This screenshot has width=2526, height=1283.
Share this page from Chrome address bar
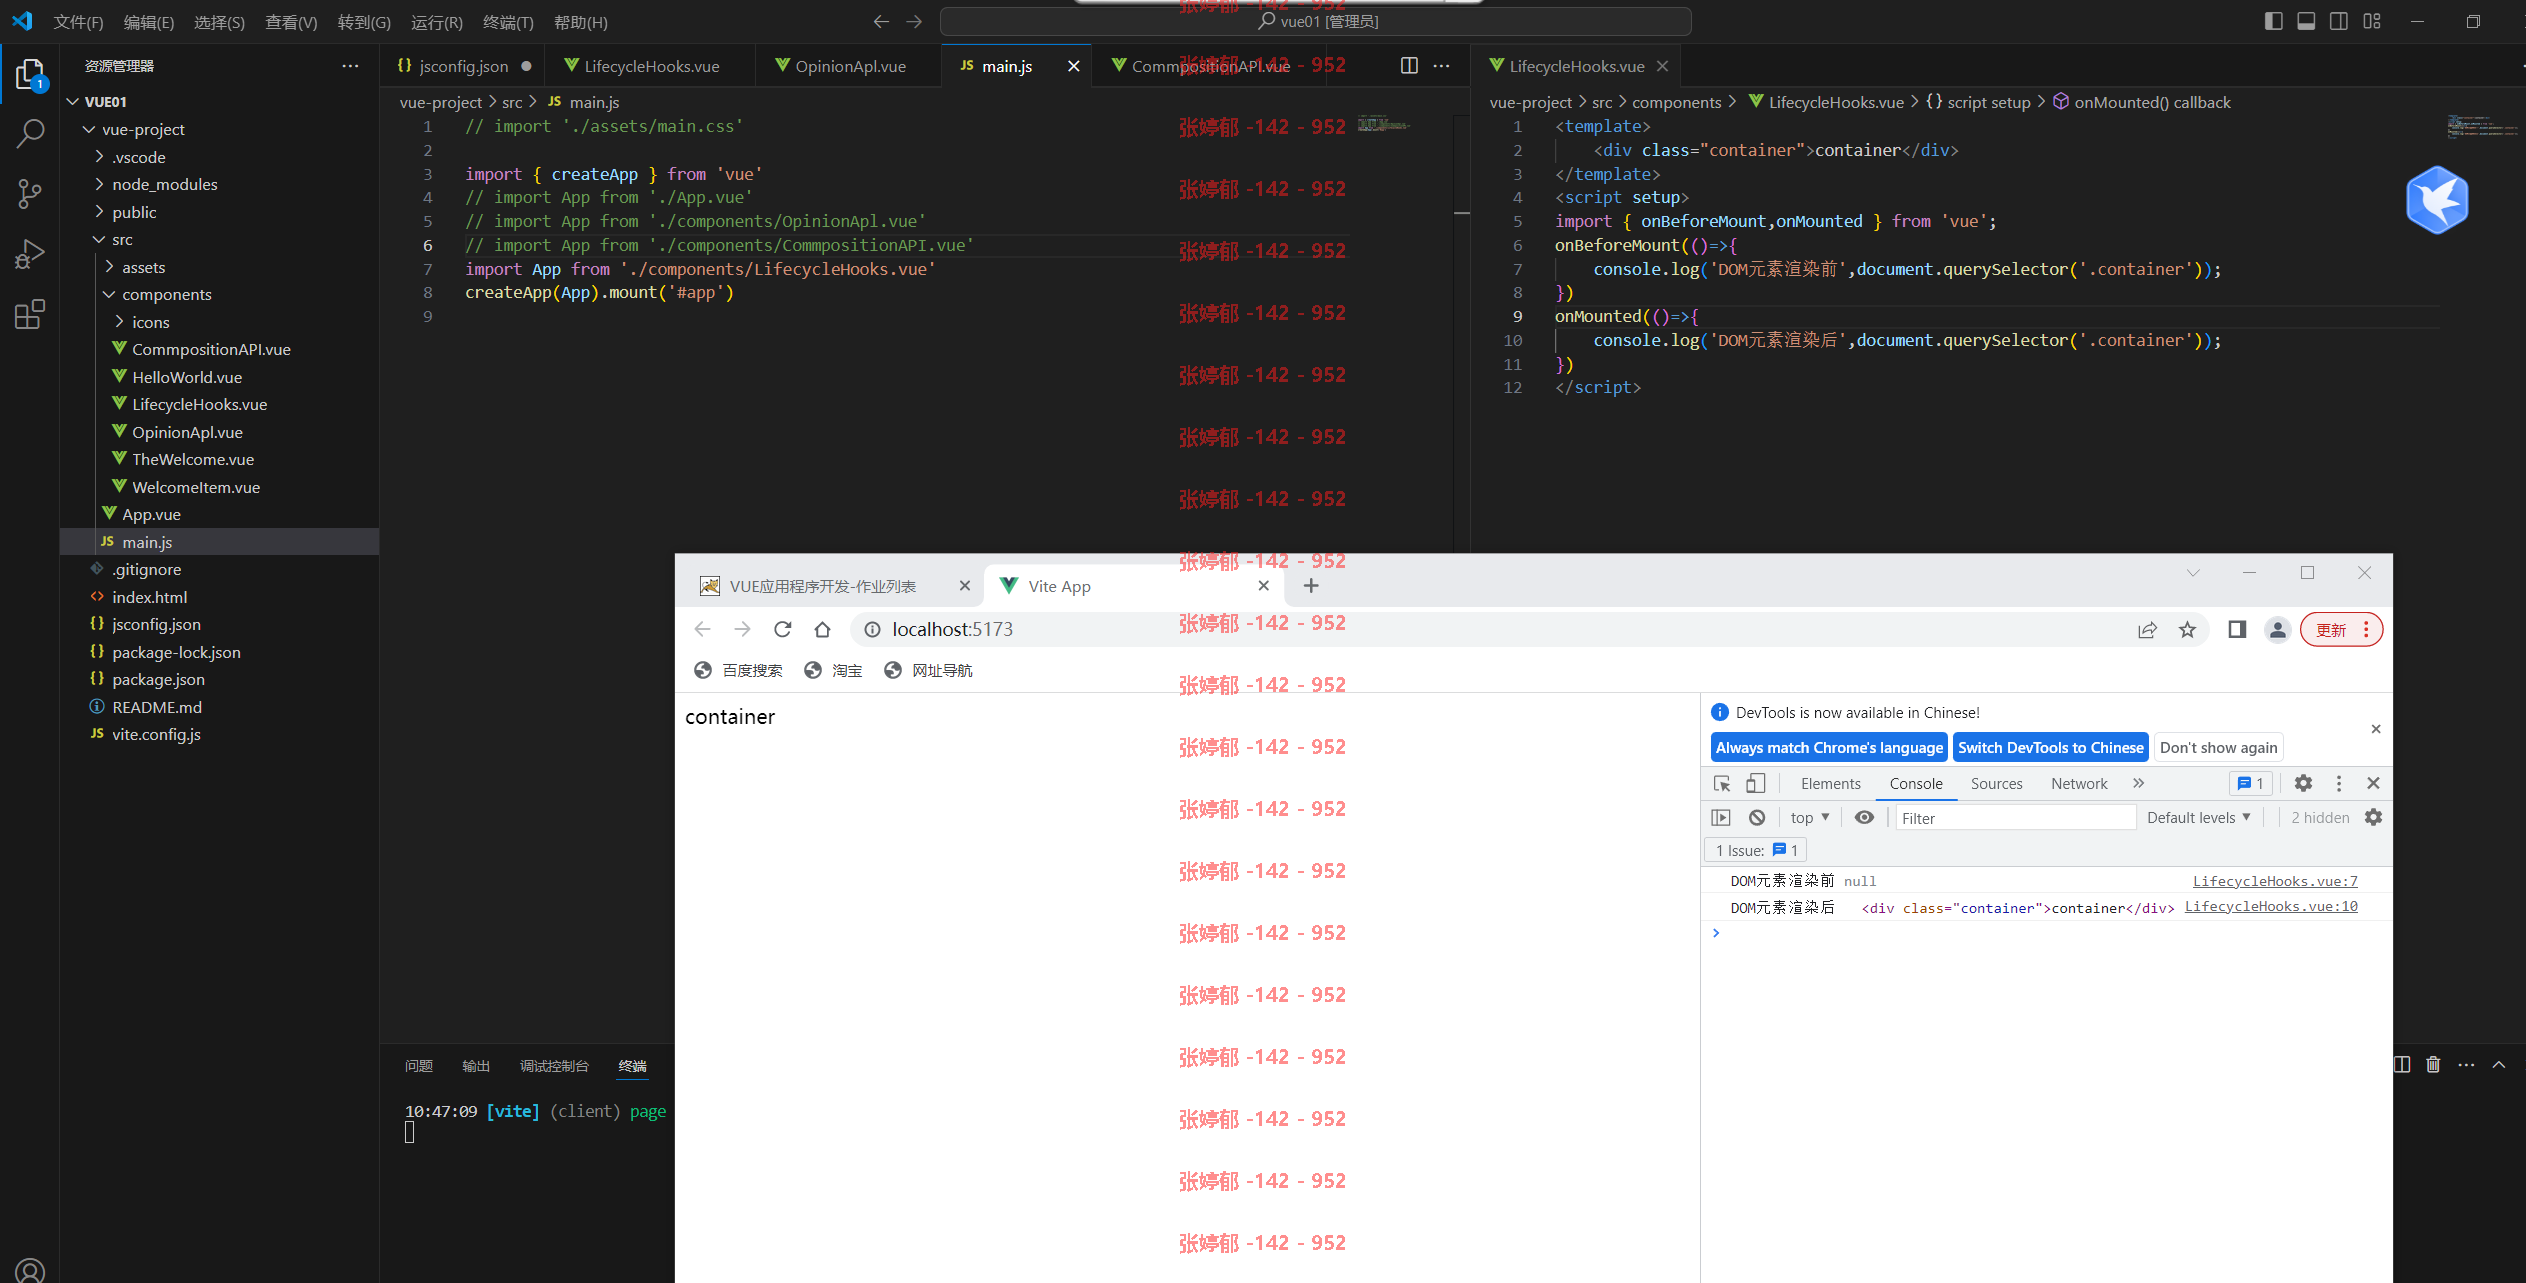pyautogui.click(x=2147, y=629)
